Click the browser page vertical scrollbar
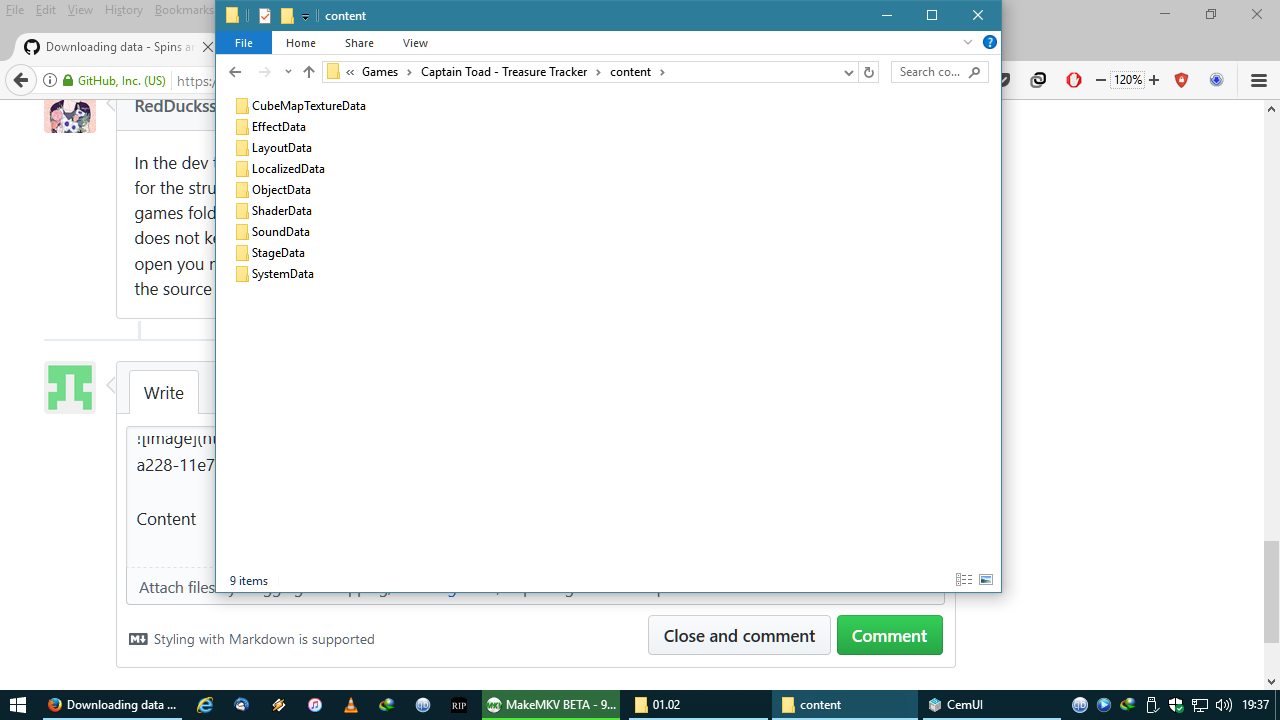 [1271, 590]
